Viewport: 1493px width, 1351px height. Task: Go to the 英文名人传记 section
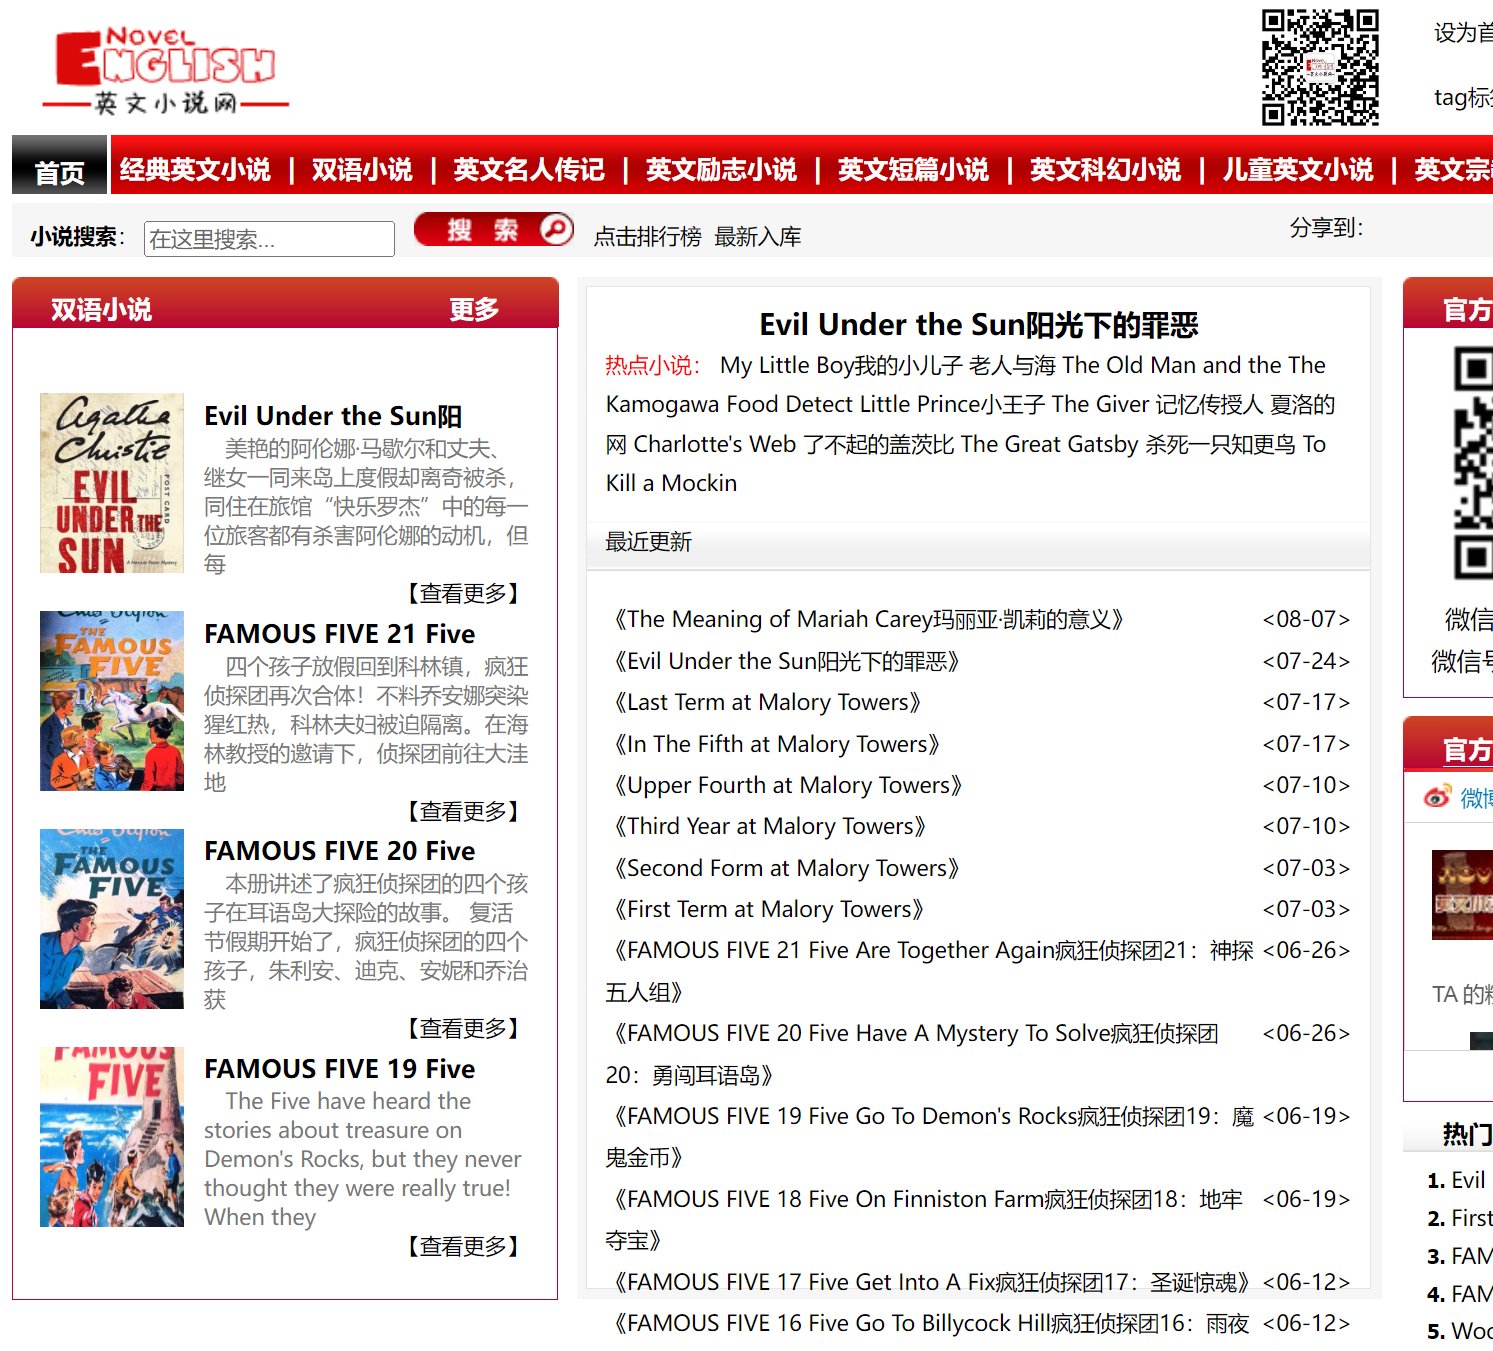pyautogui.click(x=529, y=170)
